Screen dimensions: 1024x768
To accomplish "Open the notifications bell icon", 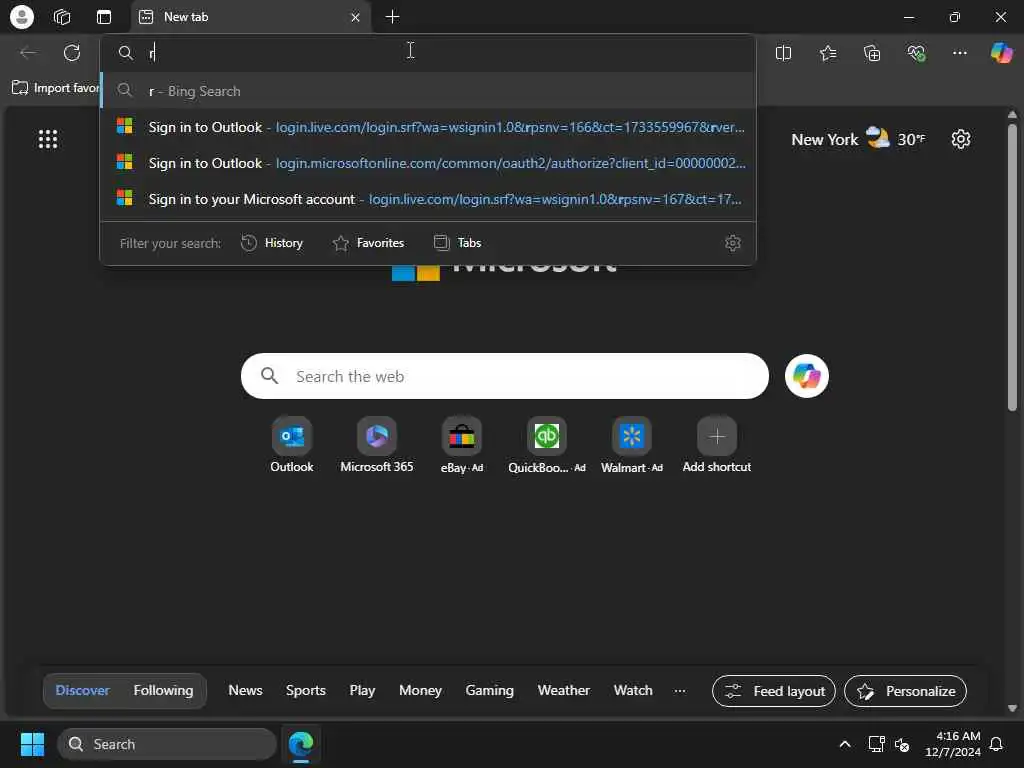I will [997, 744].
